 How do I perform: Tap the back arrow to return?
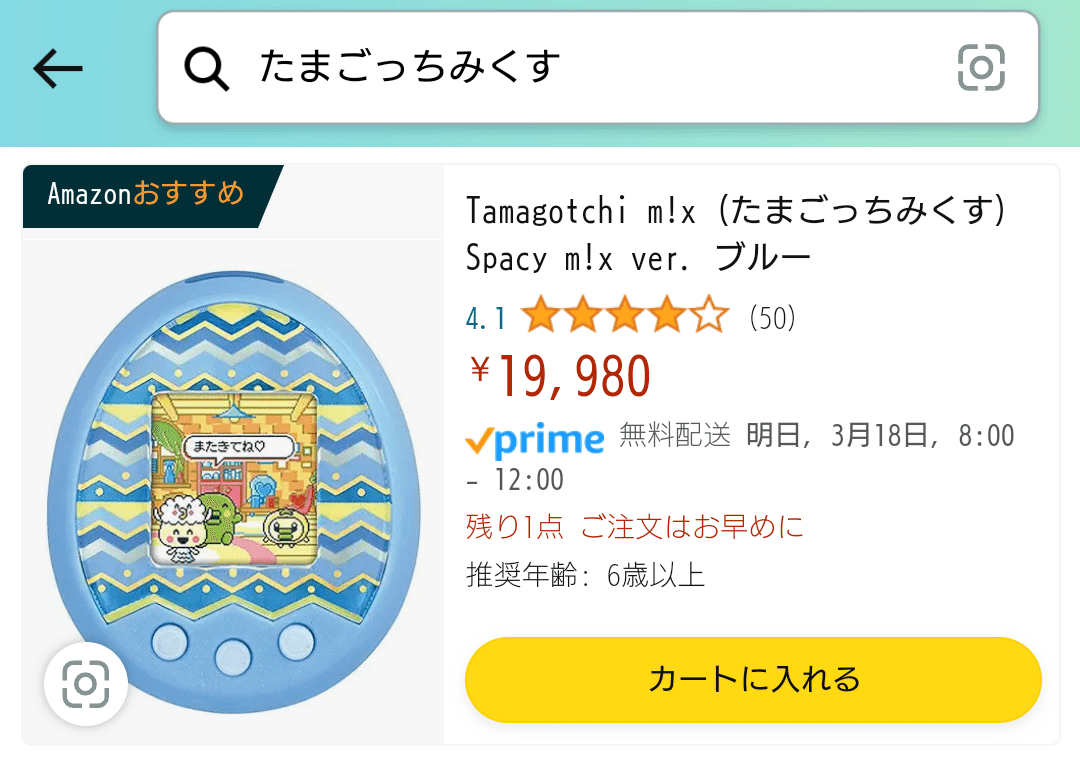tap(57, 67)
